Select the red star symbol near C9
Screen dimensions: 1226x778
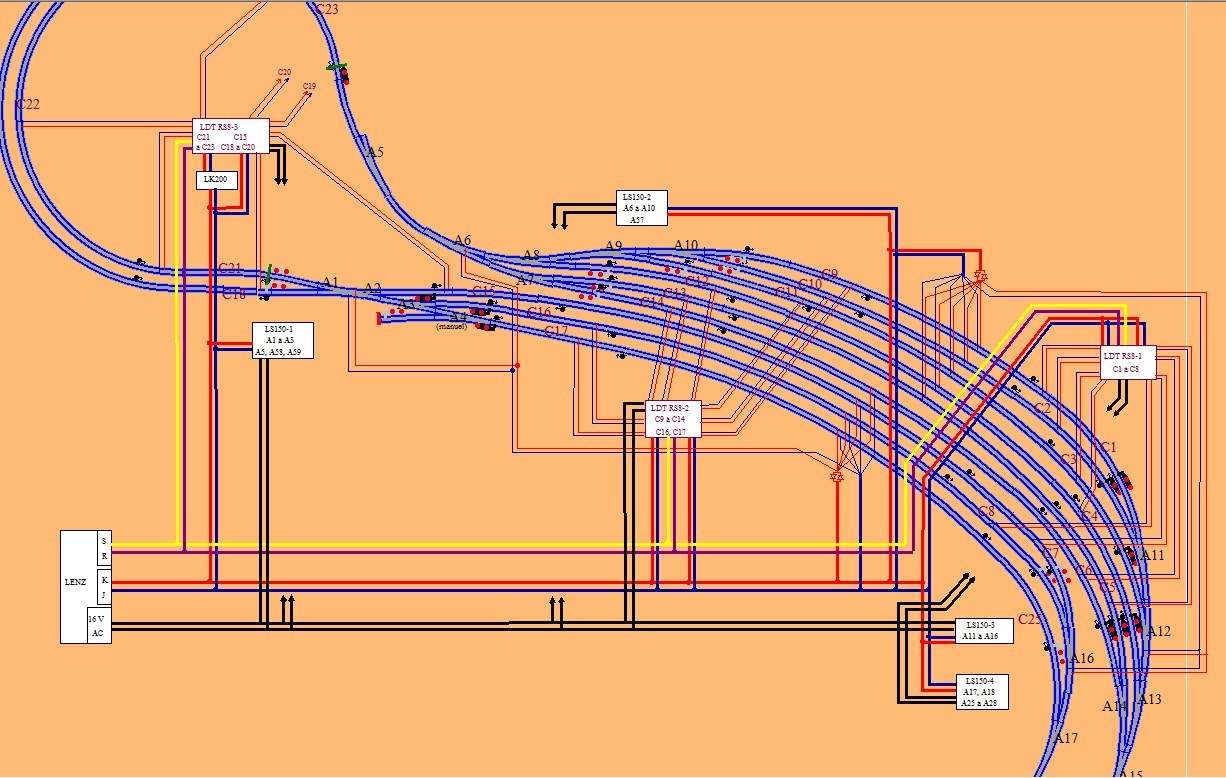click(980, 275)
